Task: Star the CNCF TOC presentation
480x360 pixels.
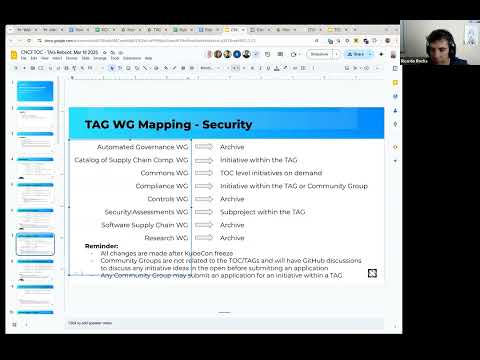Action: click(x=105, y=53)
